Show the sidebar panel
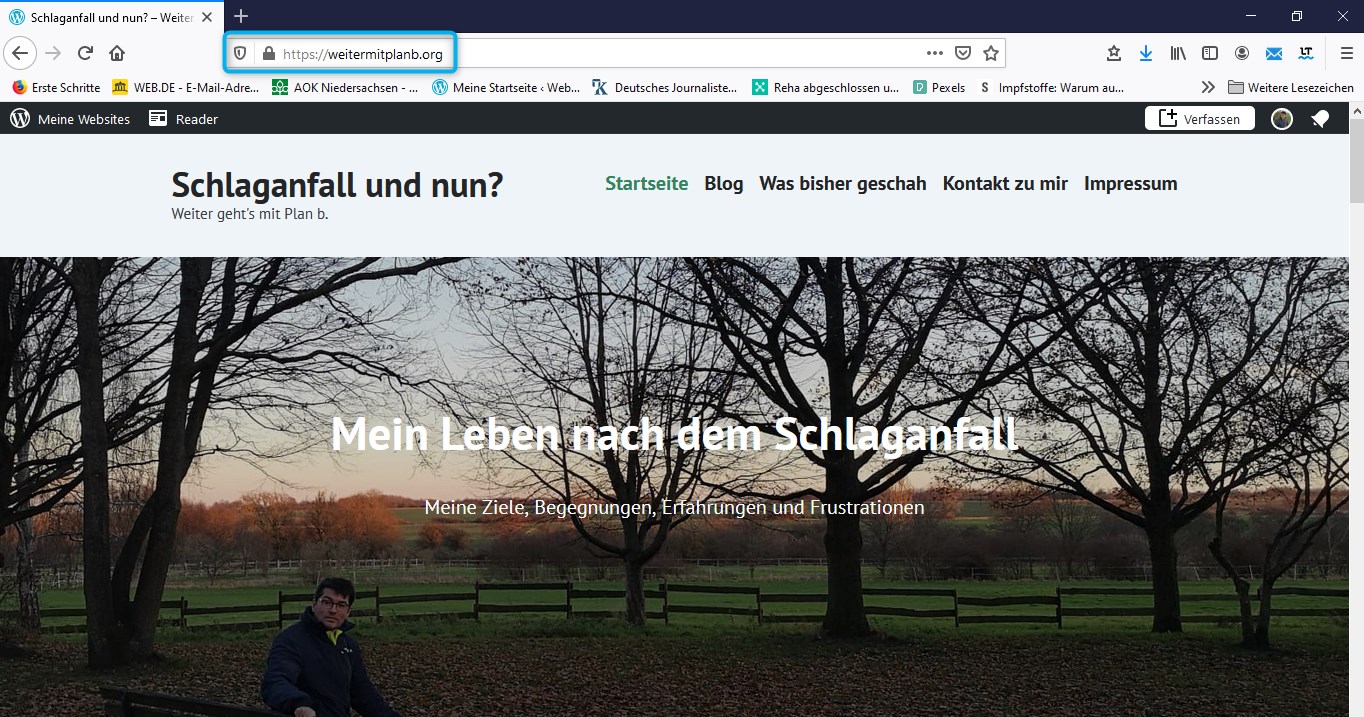The height and width of the screenshot is (717, 1364). point(1210,53)
